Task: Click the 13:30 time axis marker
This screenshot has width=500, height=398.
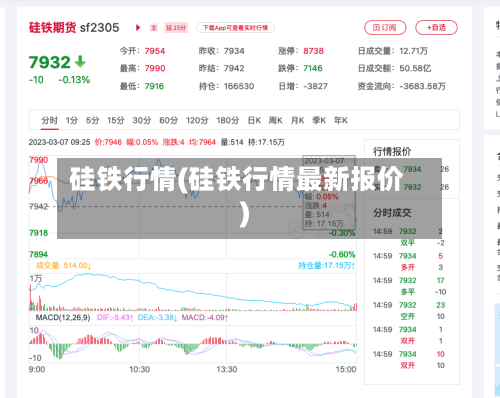Action: click(x=227, y=369)
